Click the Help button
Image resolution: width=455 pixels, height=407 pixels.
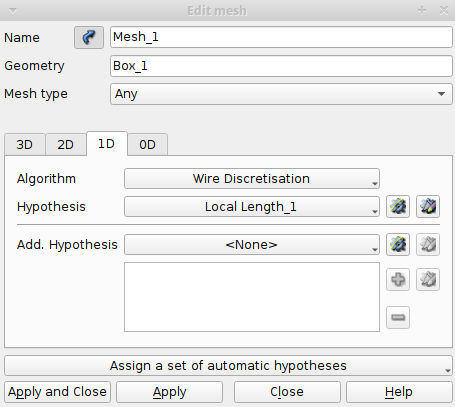399,392
